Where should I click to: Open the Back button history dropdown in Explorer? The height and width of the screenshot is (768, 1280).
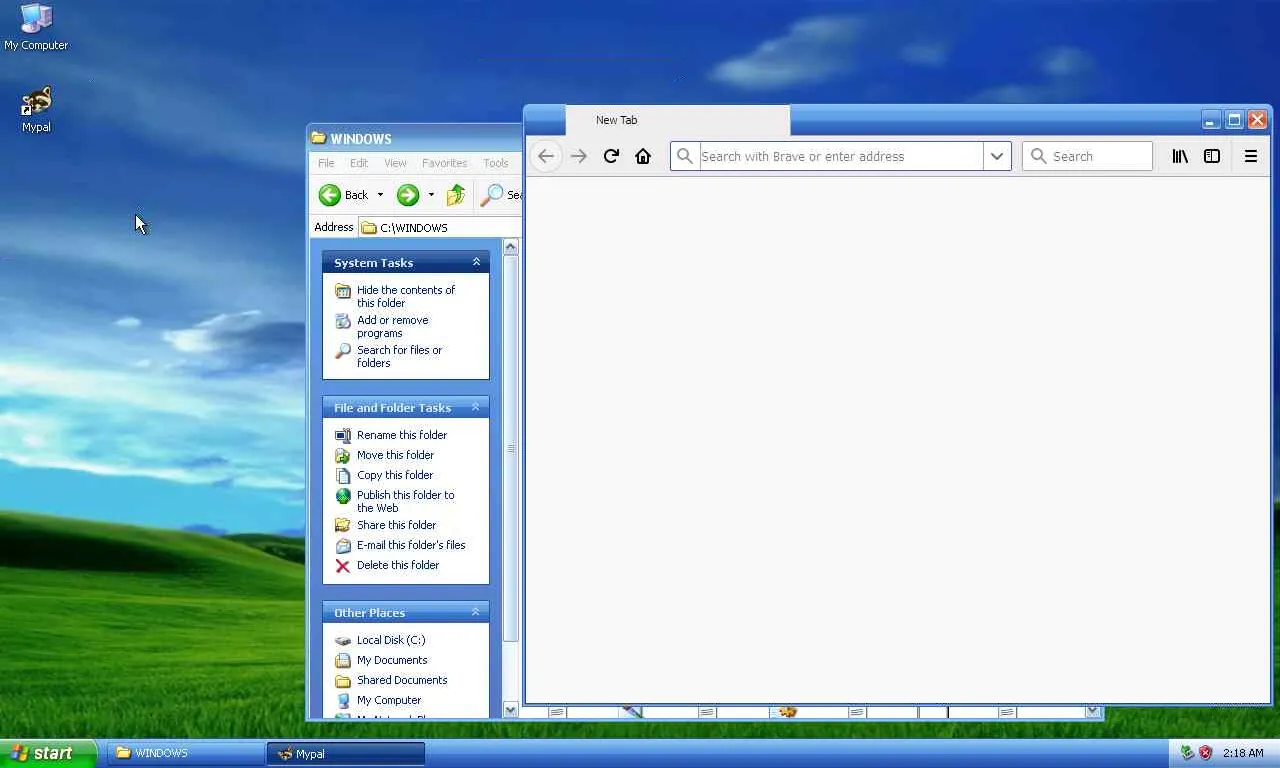(x=380, y=195)
